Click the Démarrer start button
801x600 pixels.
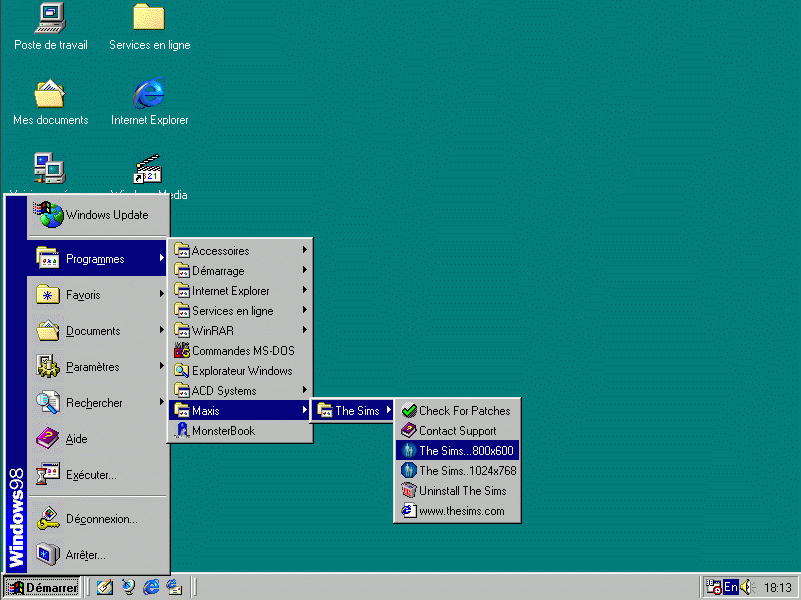[x=42, y=588]
